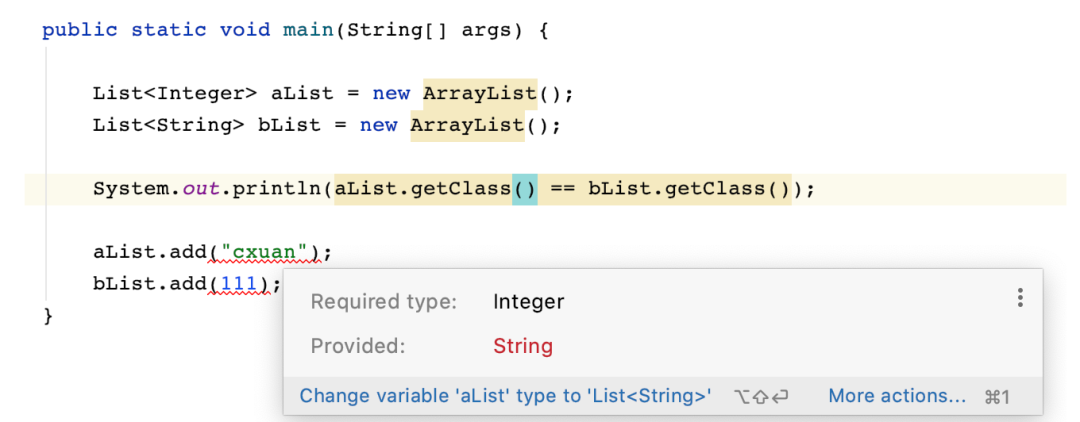Click the 'Integer' required type value
Image resolution: width=1080 pixels, height=422 pixels.
[x=528, y=301]
